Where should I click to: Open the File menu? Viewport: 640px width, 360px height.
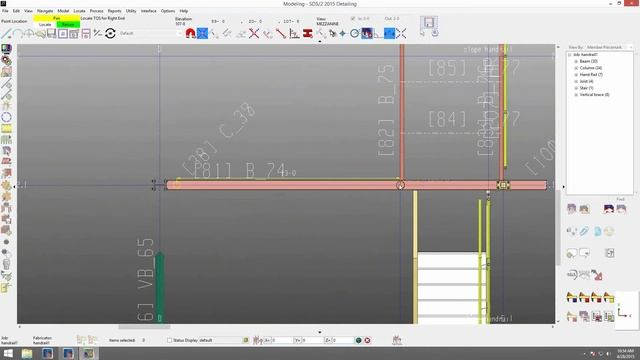[5, 11]
